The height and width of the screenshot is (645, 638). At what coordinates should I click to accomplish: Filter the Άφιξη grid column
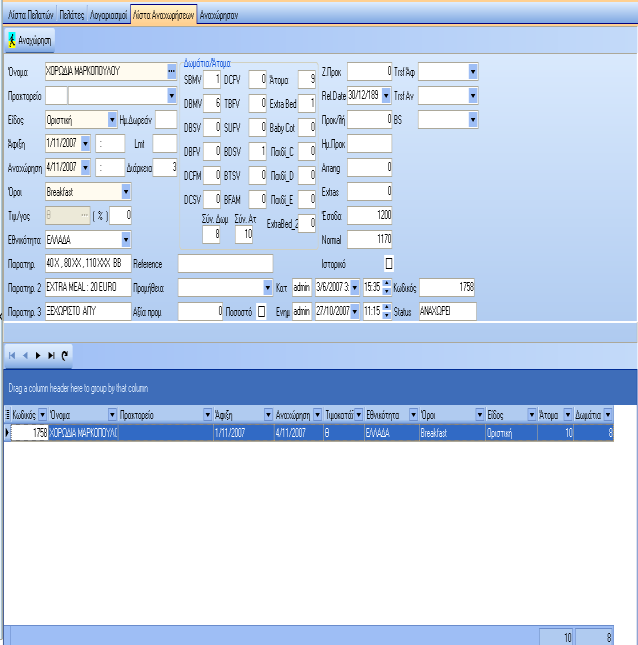click(x=268, y=415)
